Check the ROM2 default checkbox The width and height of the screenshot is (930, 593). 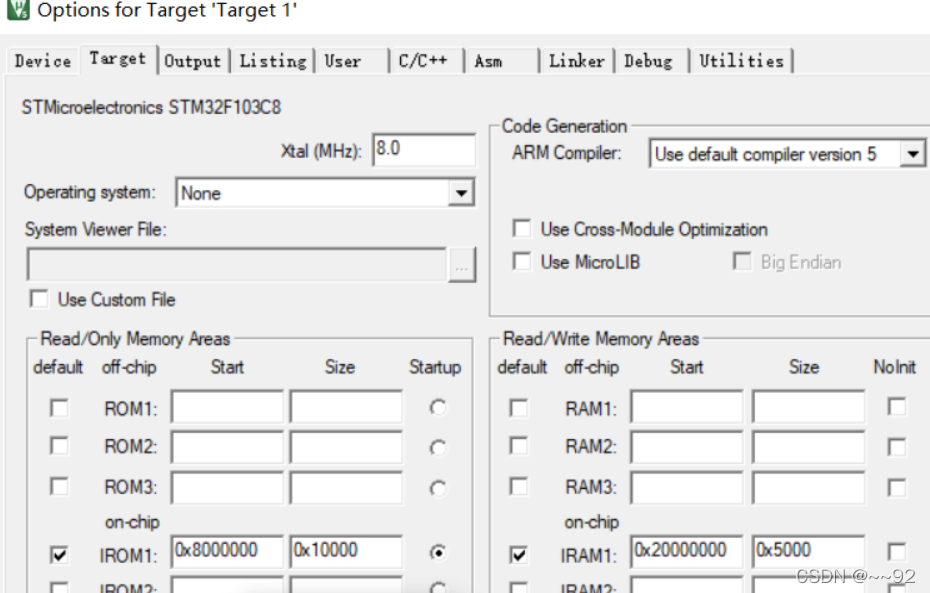pos(59,445)
